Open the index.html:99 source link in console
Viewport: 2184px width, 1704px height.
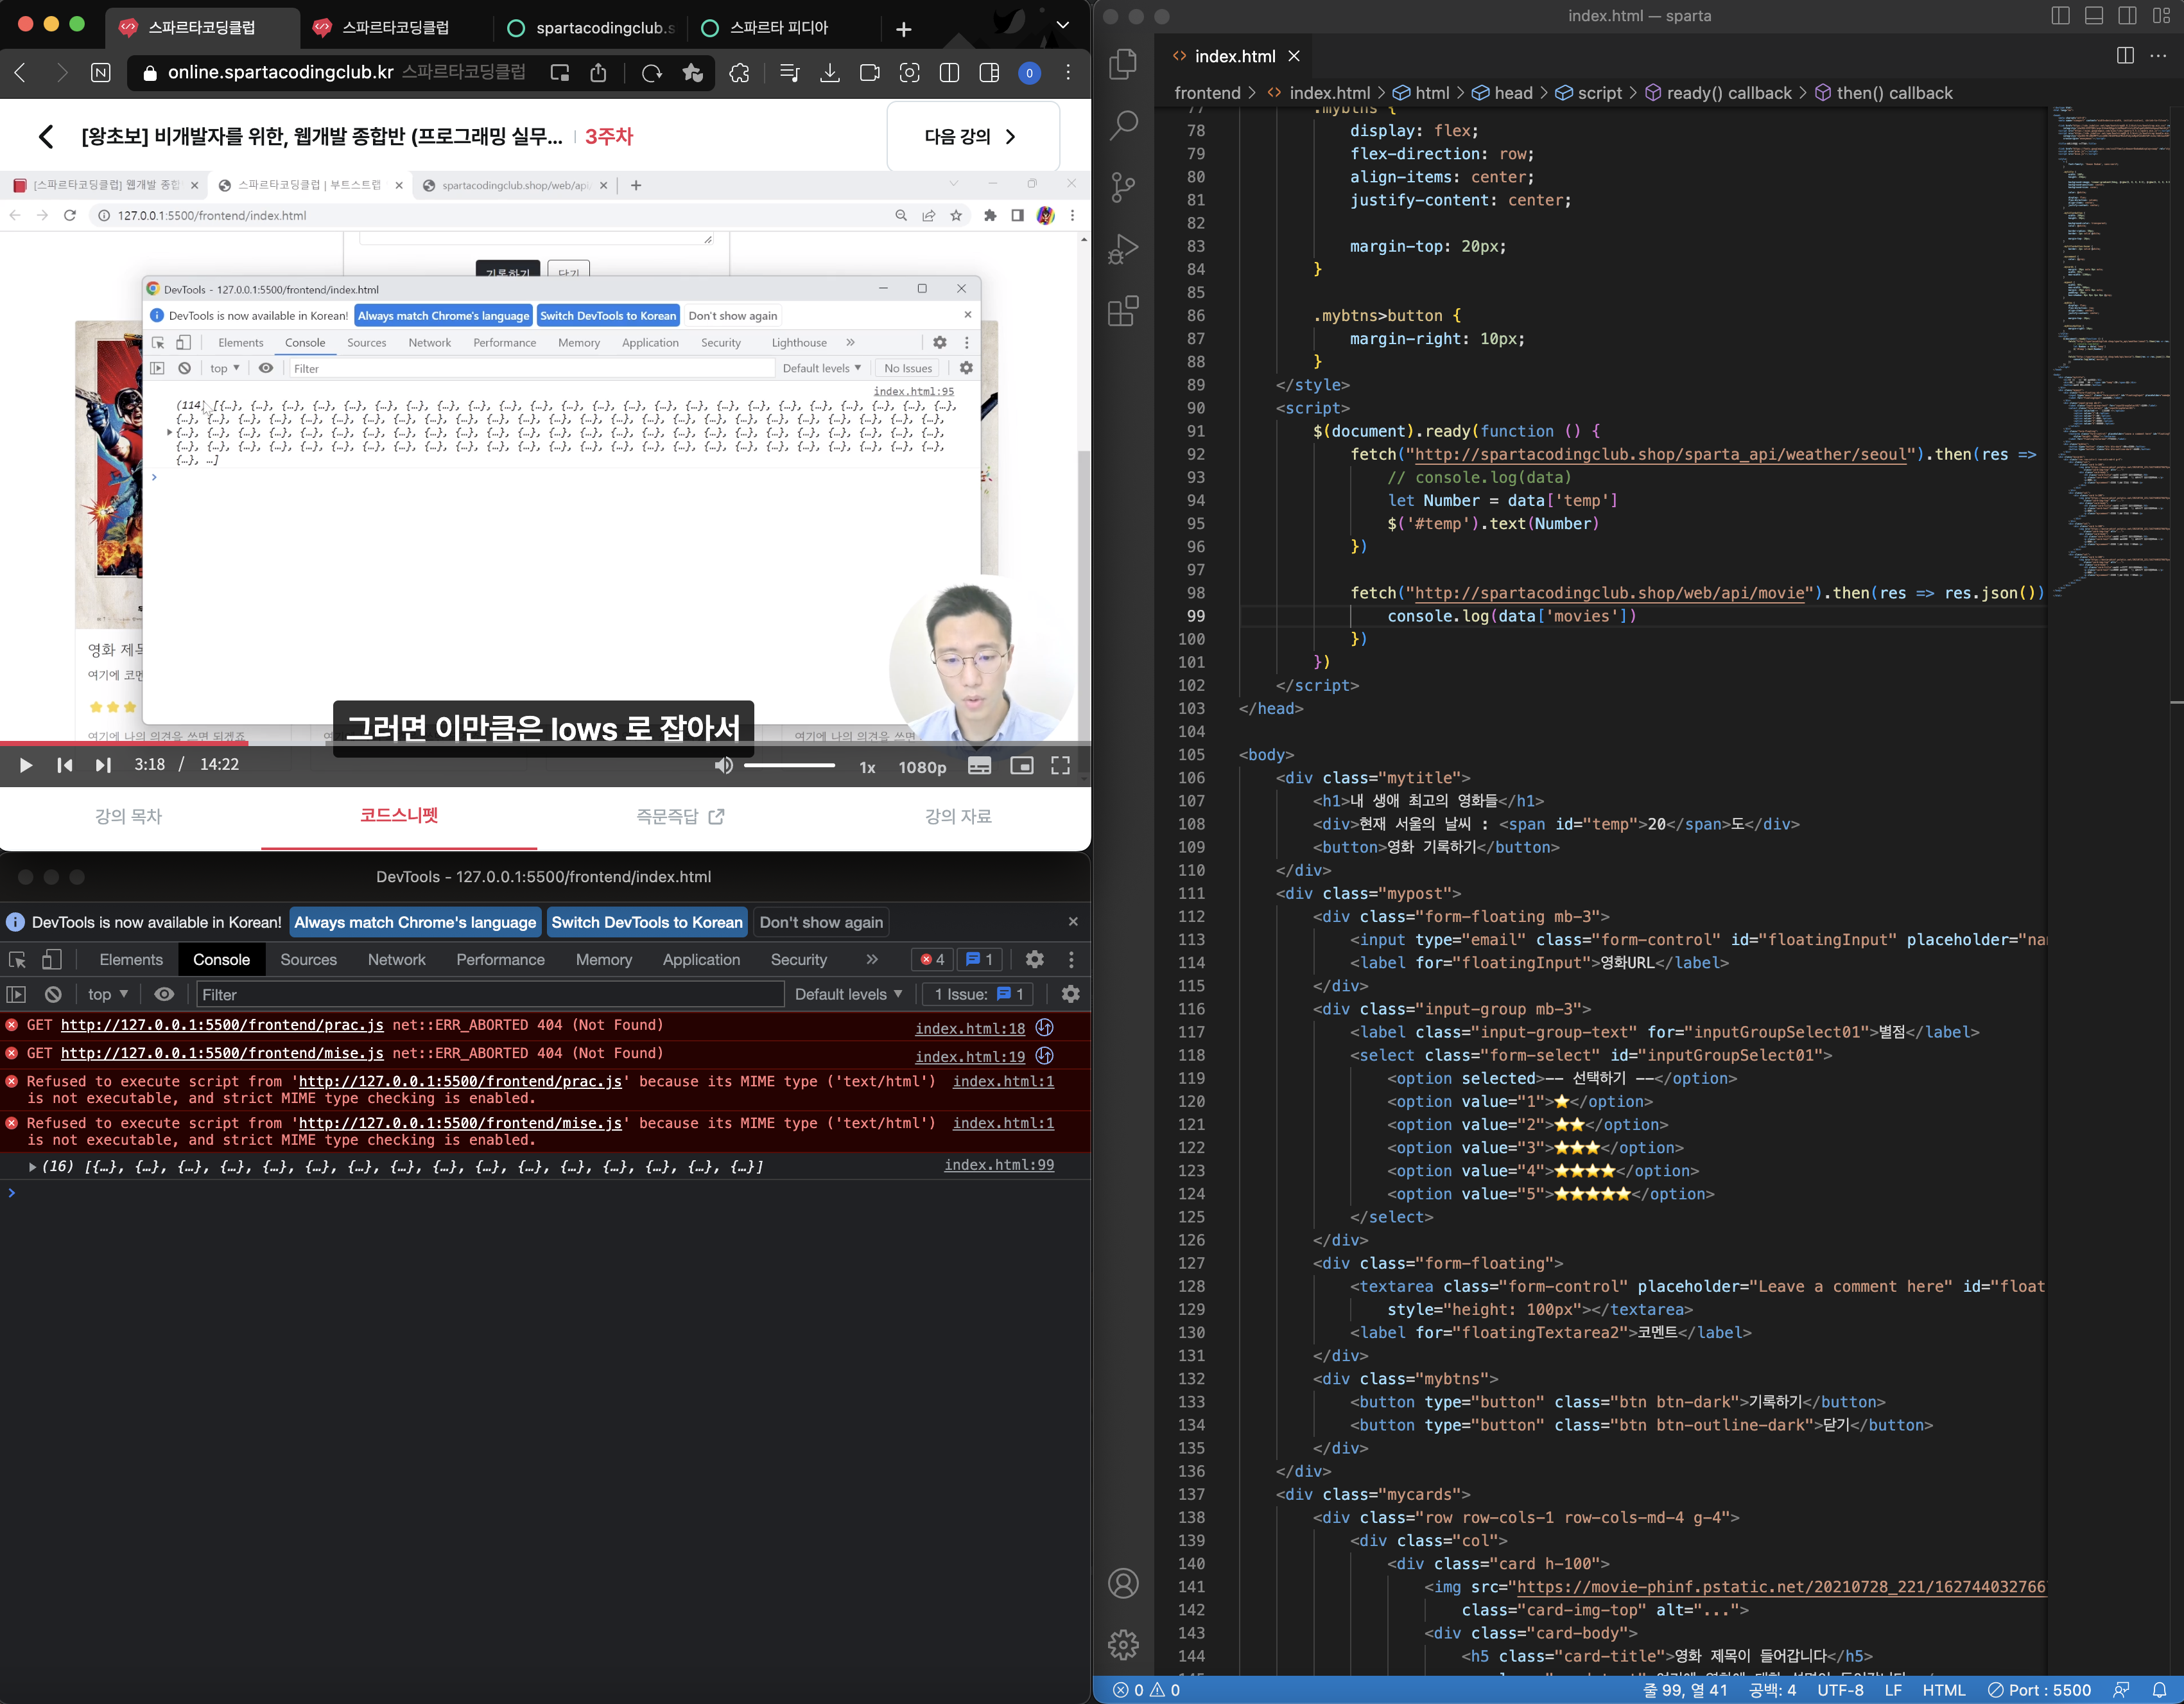point(999,1166)
